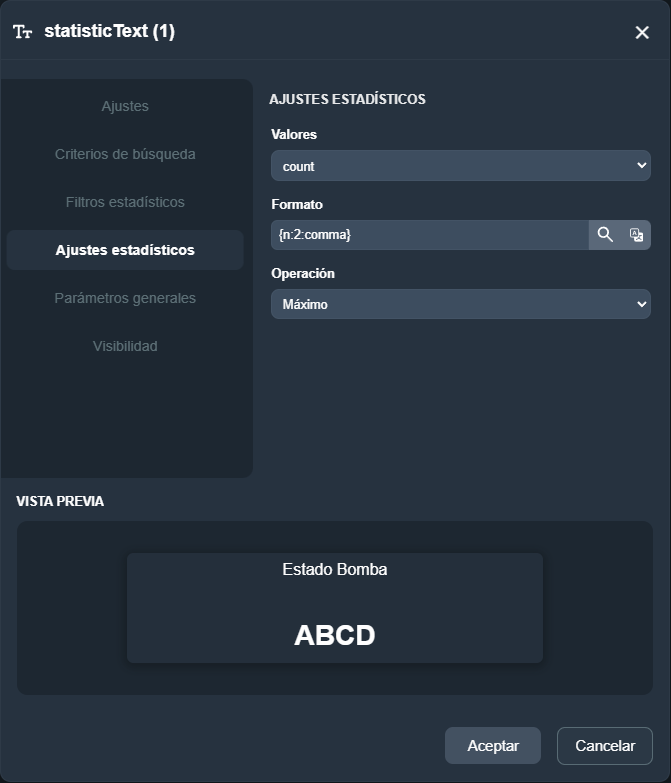The height and width of the screenshot is (783, 671).
Task: Show the Visibilidad tab
Action: click(x=125, y=346)
